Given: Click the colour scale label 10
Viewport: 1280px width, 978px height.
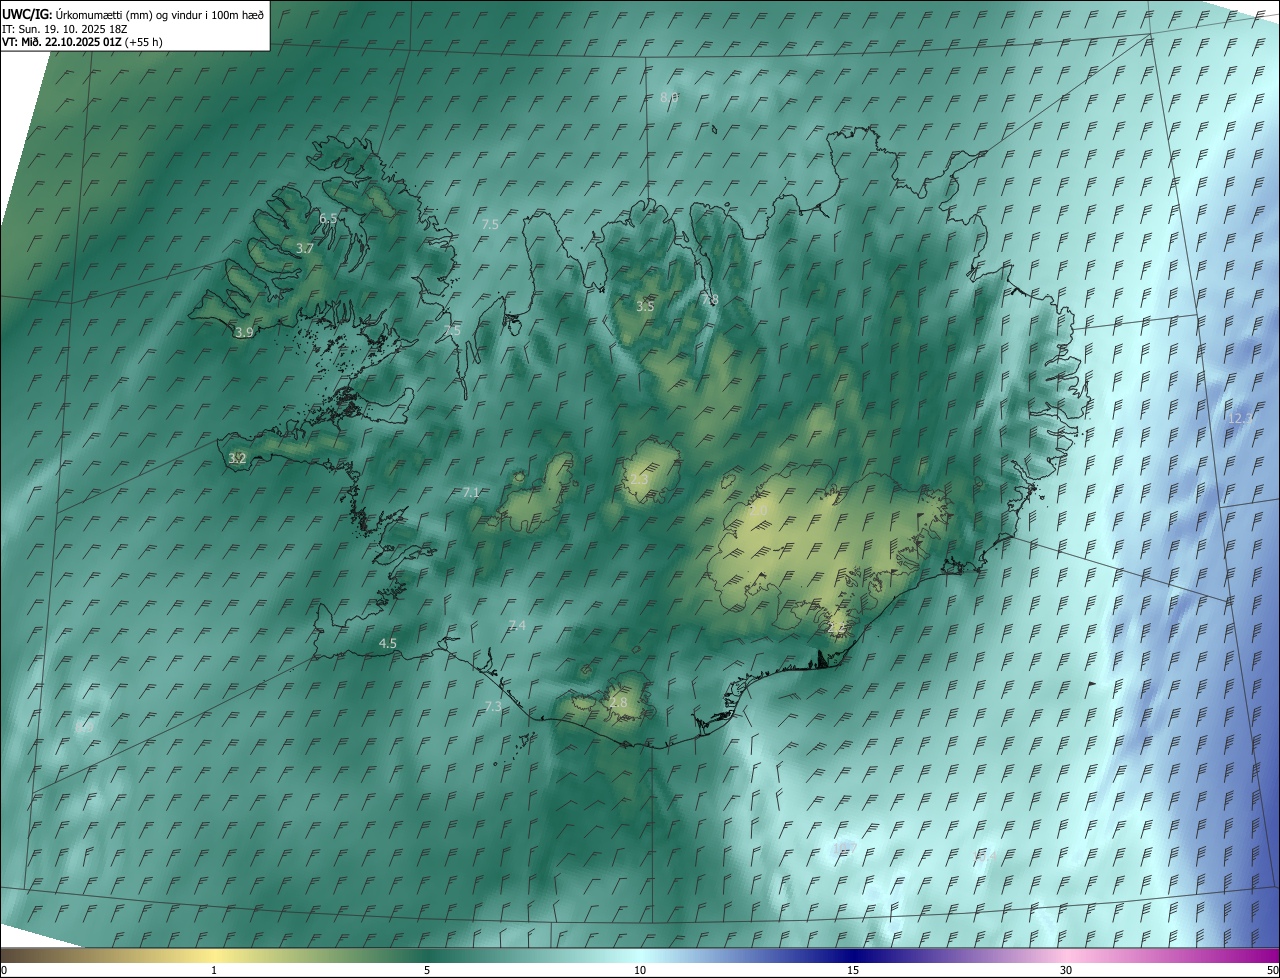Looking at the screenshot, I should tap(640, 971).
